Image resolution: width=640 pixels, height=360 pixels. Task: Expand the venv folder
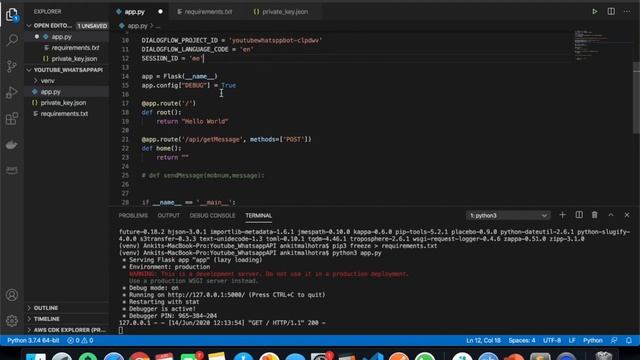pyautogui.click(x=47, y=81)
